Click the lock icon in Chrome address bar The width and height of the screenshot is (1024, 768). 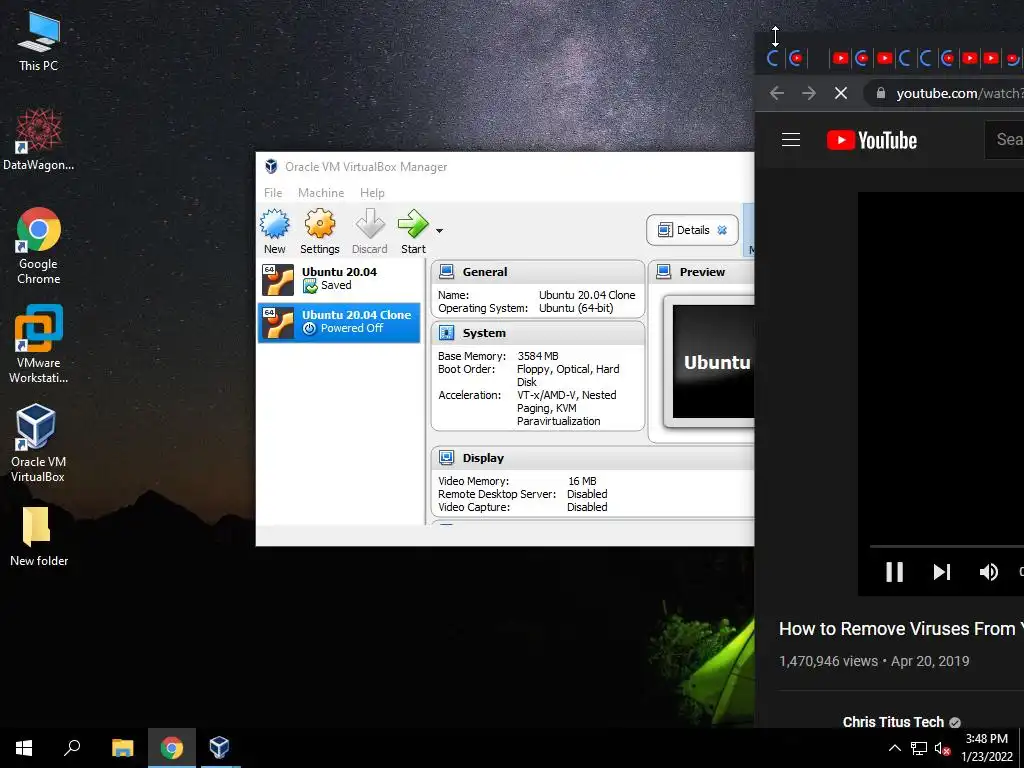pyautogui.click(x=881, y=93)
